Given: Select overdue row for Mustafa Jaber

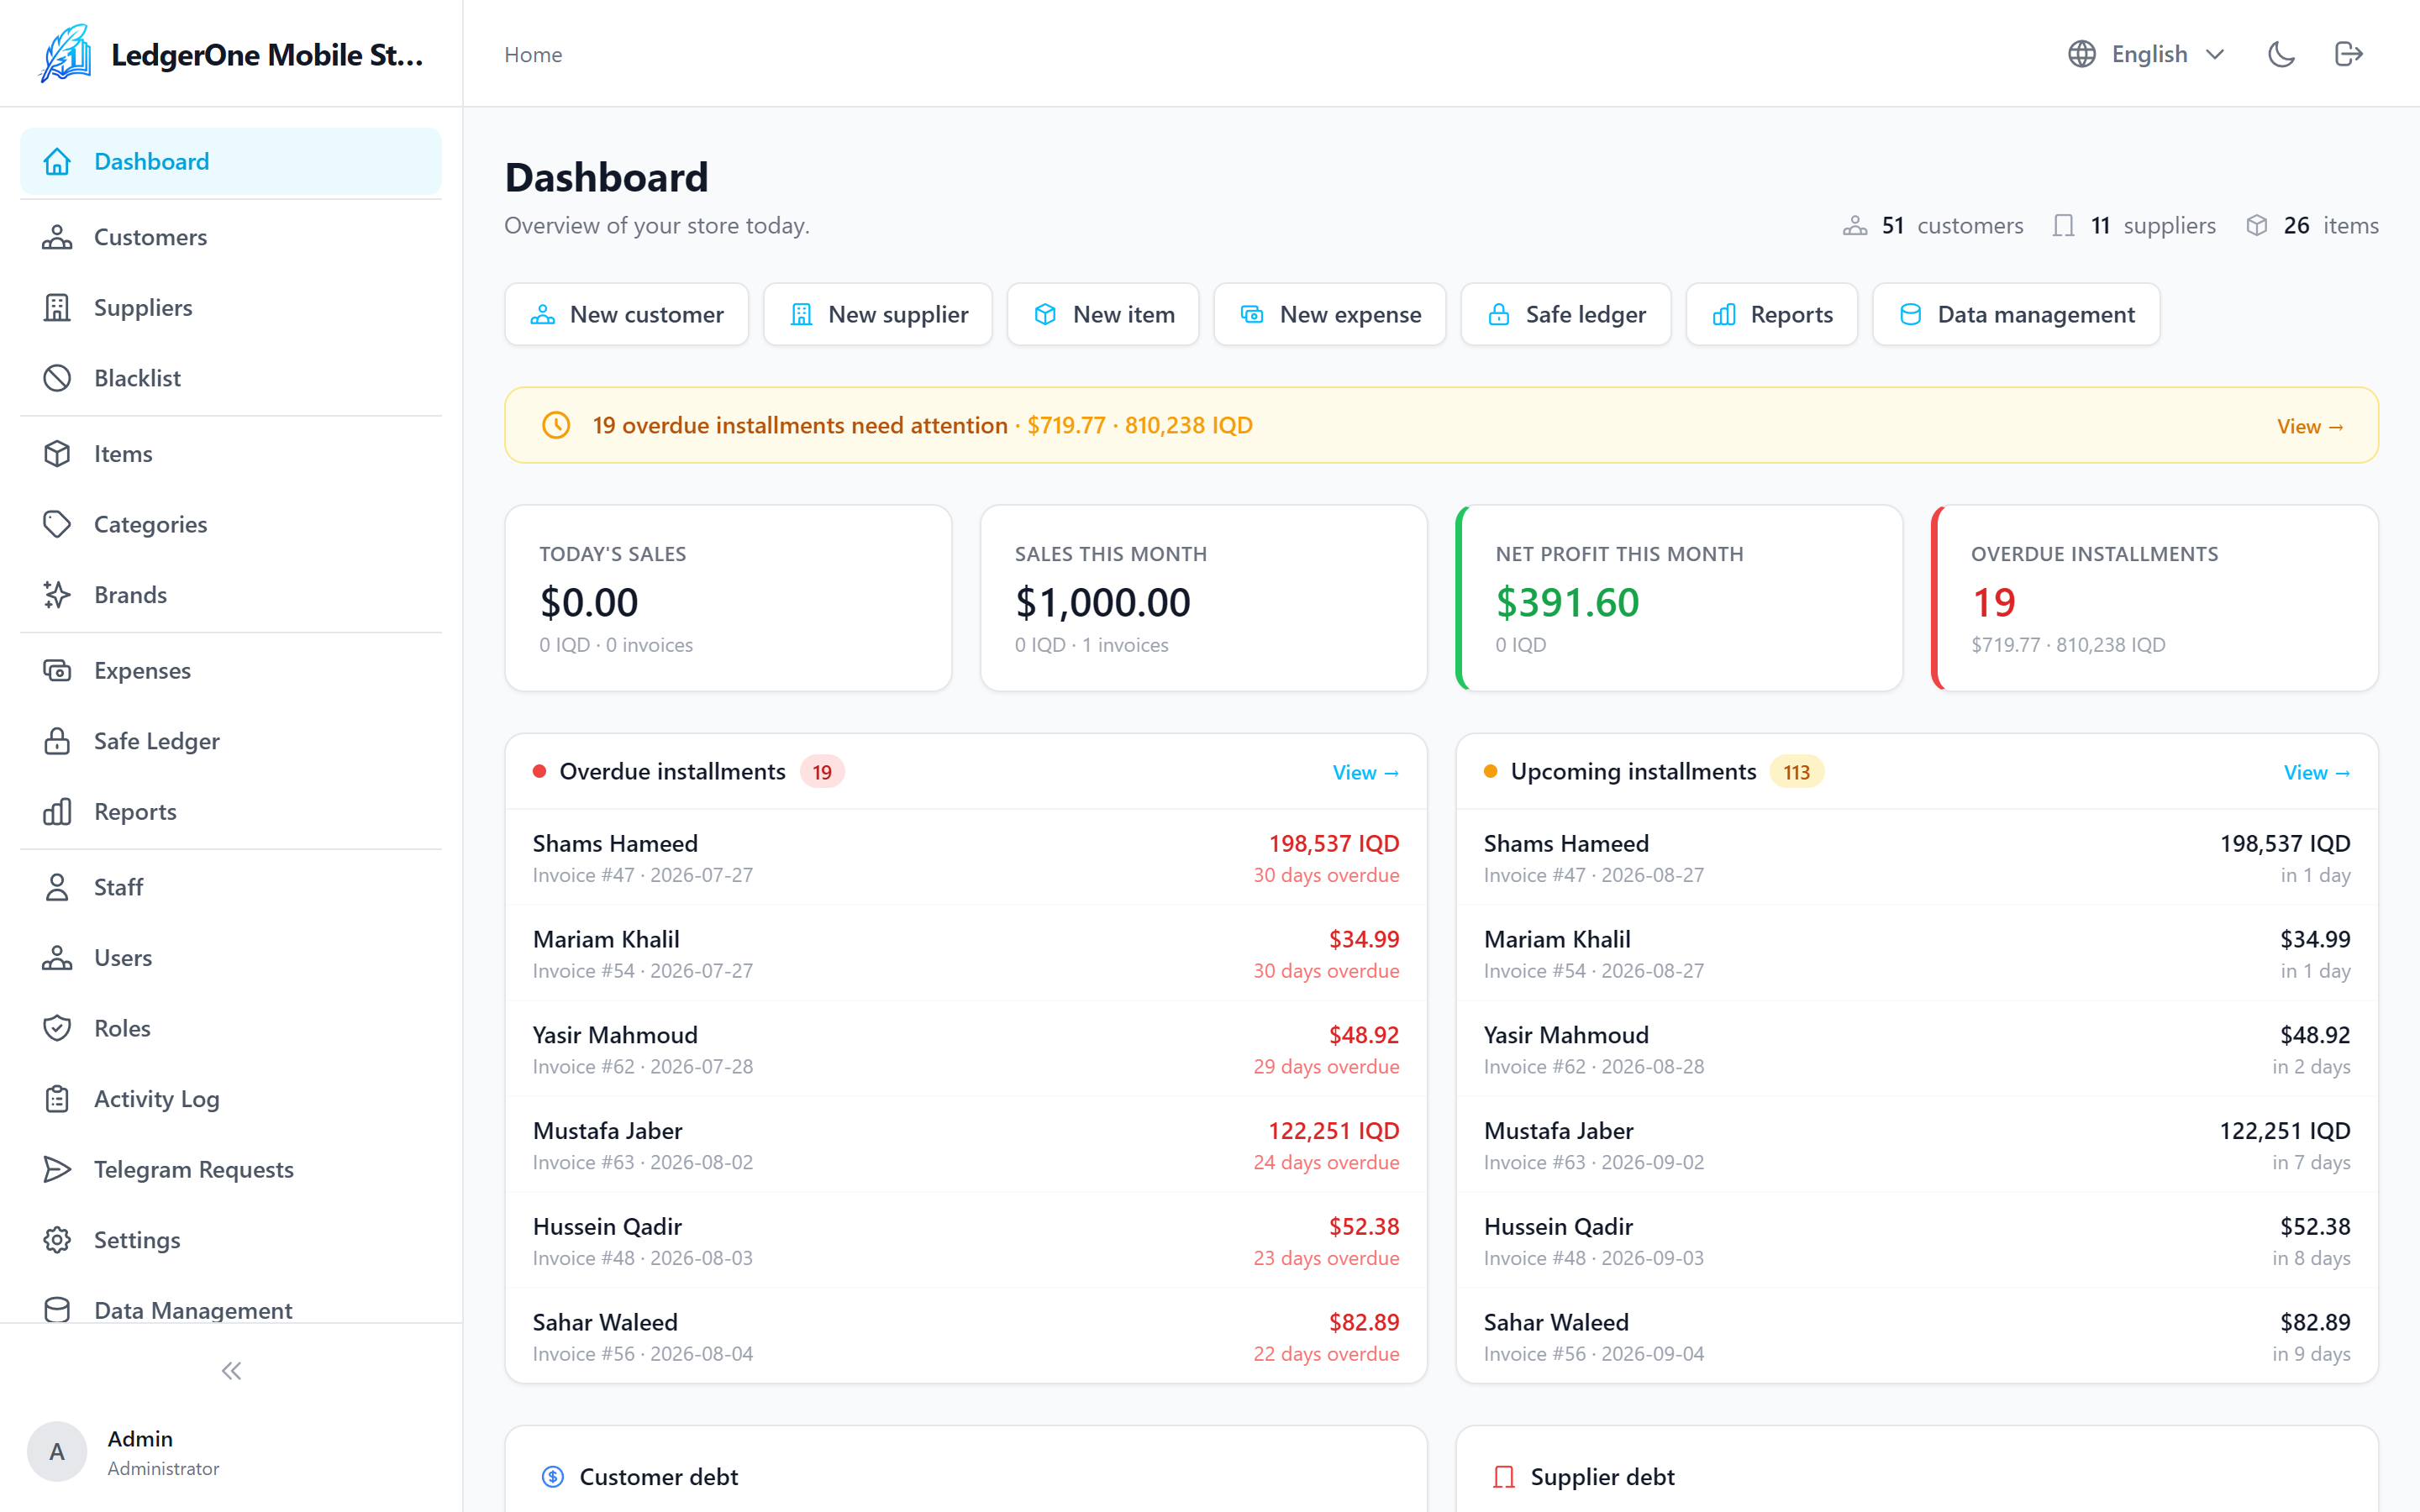Looking at the screenshot, I should tap(966, 1145).
